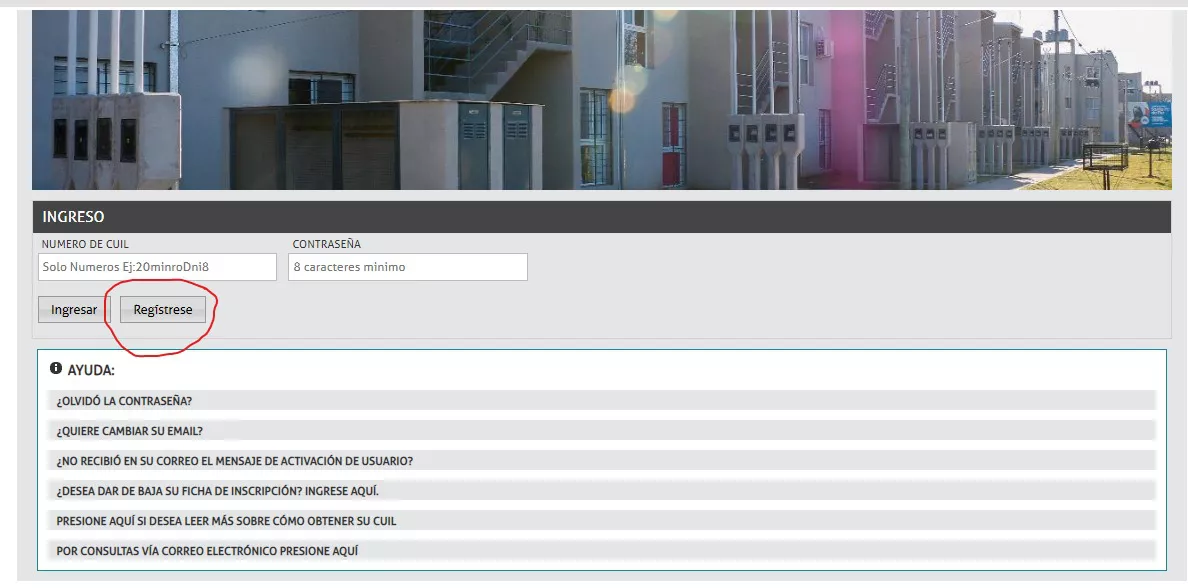
Task: Open the activation message not received help
Action: point(235,461)
